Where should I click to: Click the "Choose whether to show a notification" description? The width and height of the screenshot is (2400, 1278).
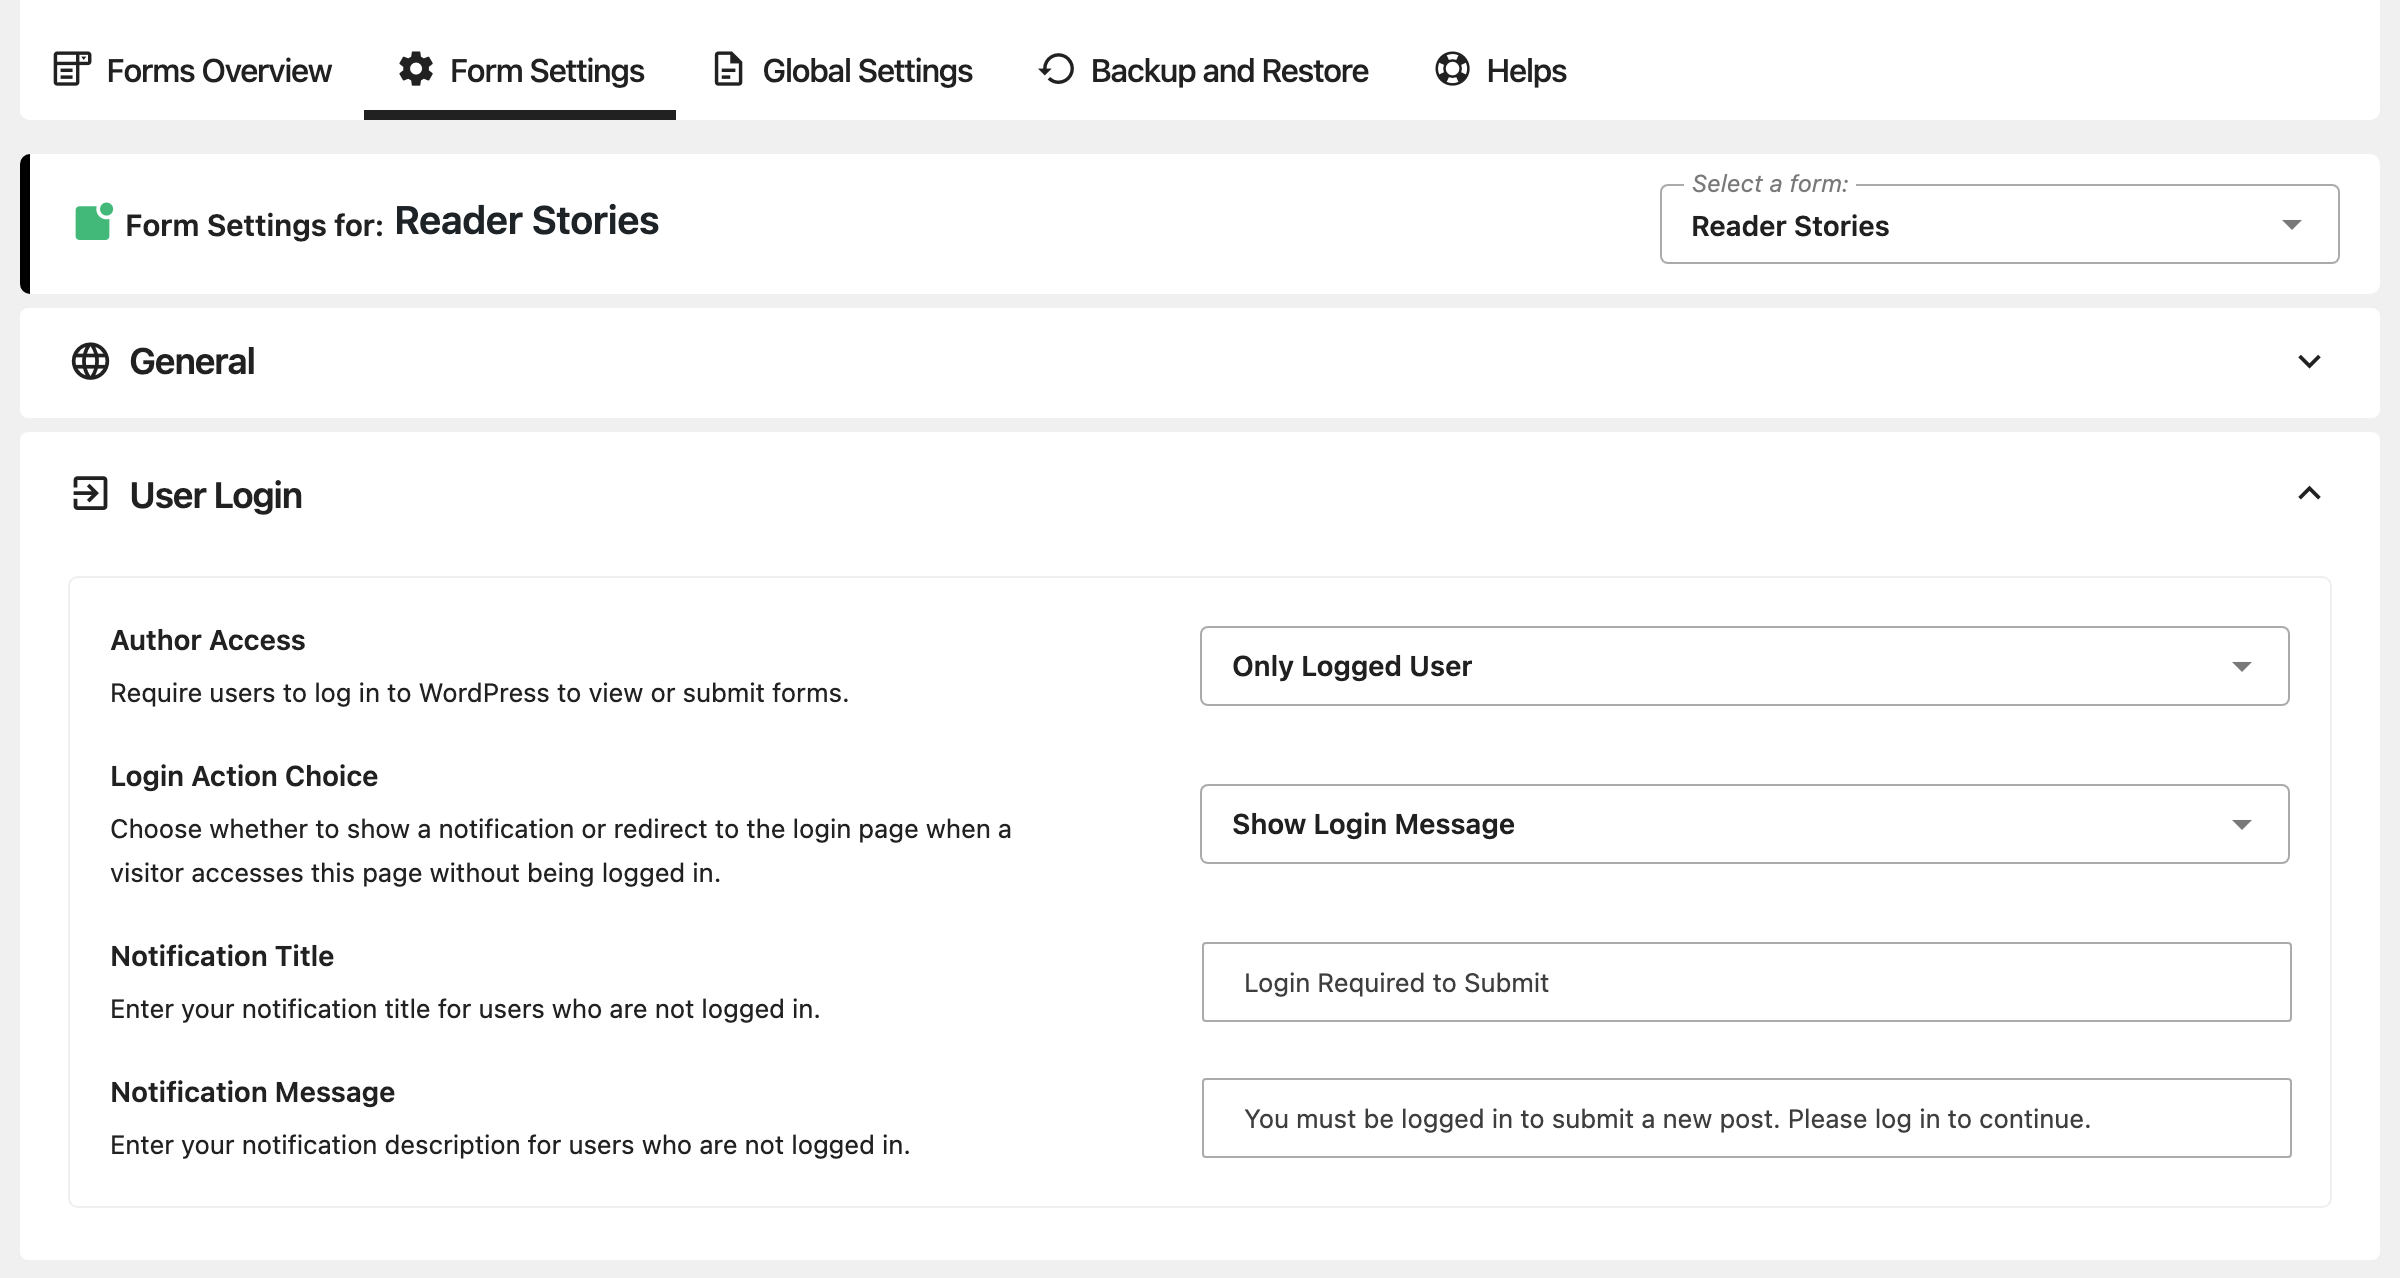coord(561,850)
